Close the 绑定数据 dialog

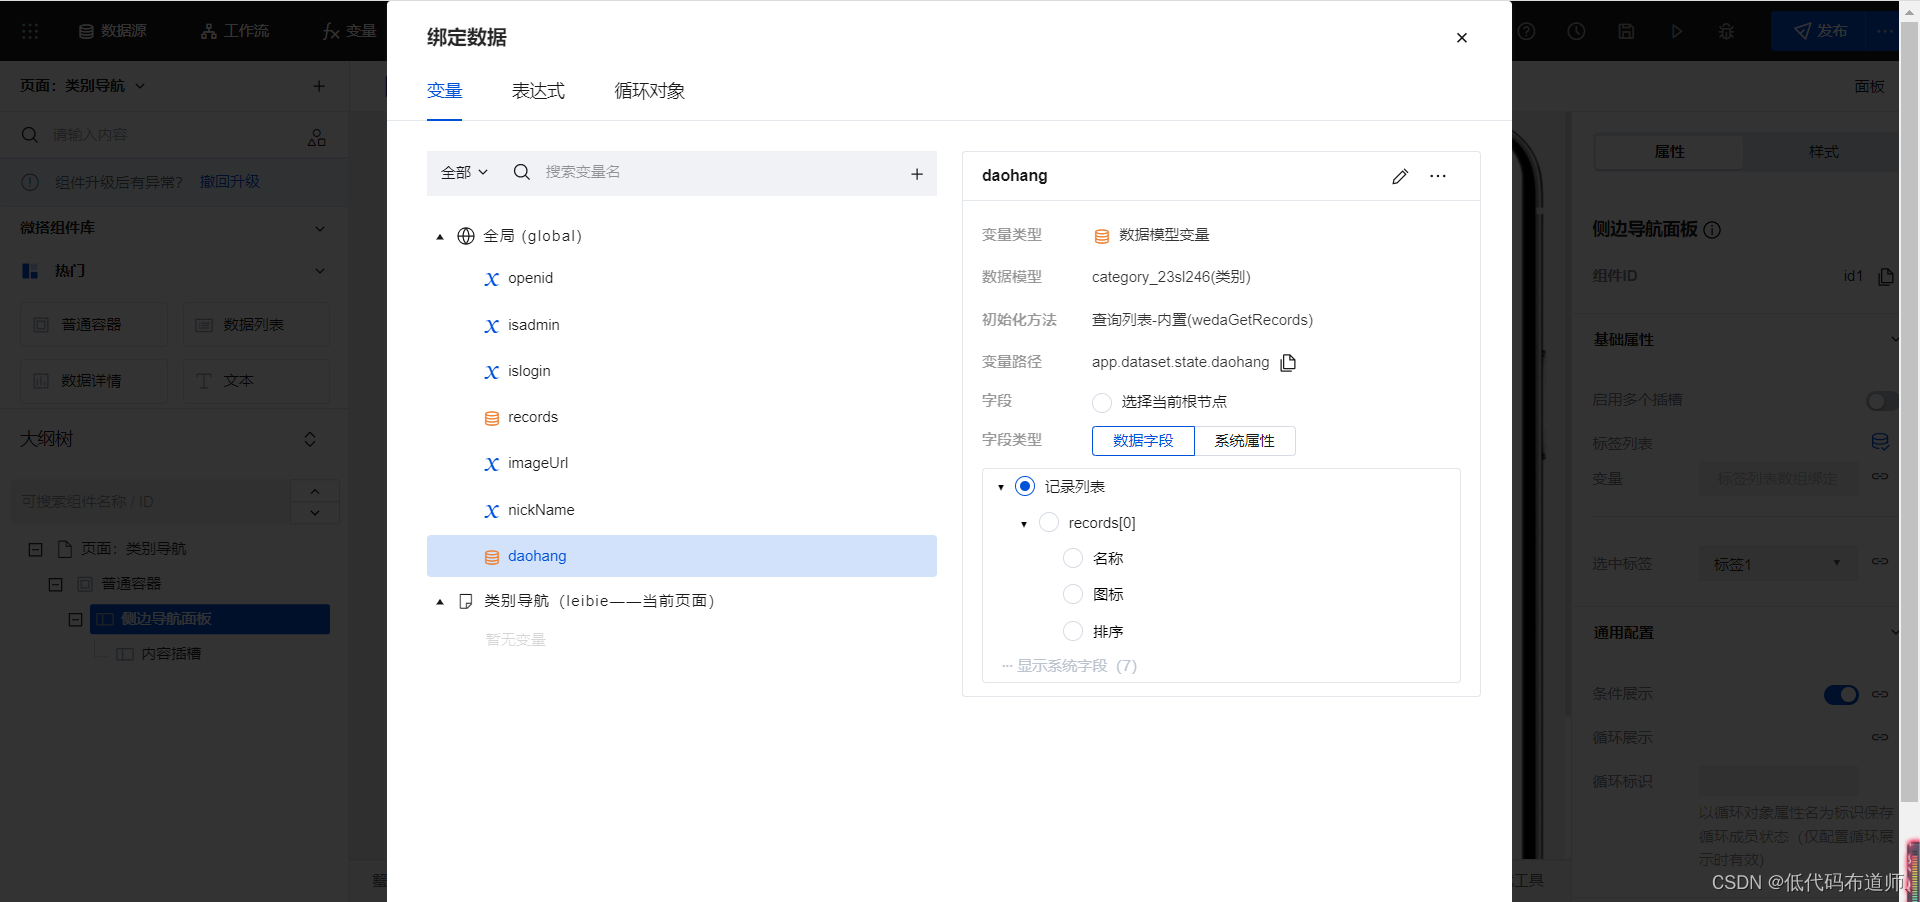[1461, 38]
